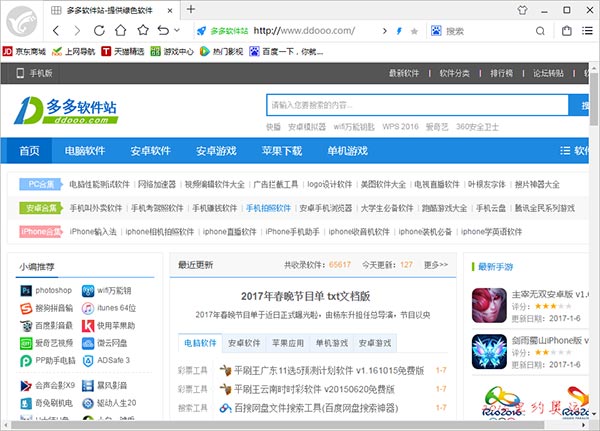This screenshot has width=600, height=431.
Task: Click the browser back arrow
Action: click(56, 31)
